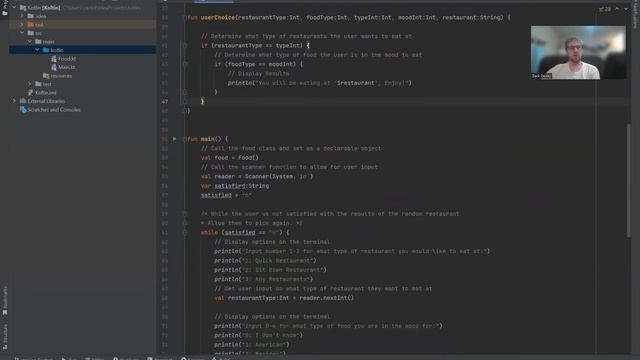Click the Main.kt Kotlin file icon

tap(54, 67)
